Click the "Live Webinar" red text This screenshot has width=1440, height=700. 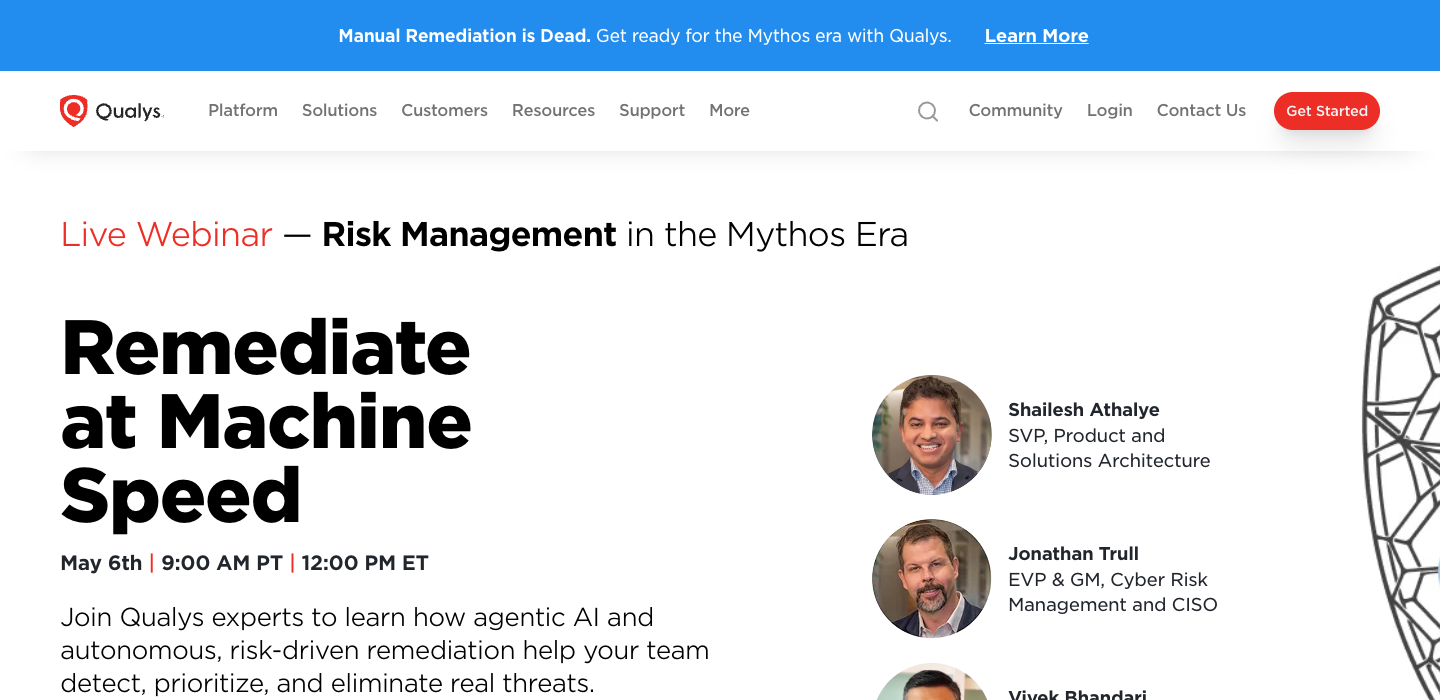coord(167,235)
